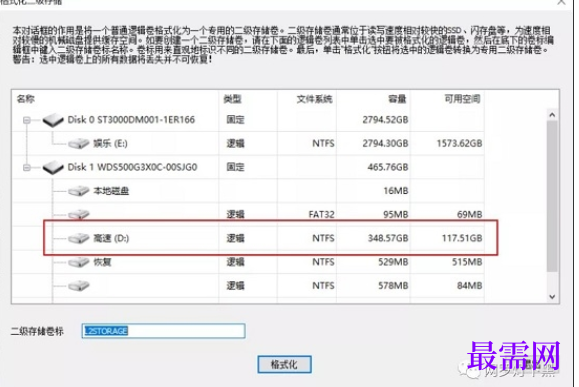Click the 高速 (D:) volume icon
The height and width of the screenshot is (387, 579).
(79, 239)
